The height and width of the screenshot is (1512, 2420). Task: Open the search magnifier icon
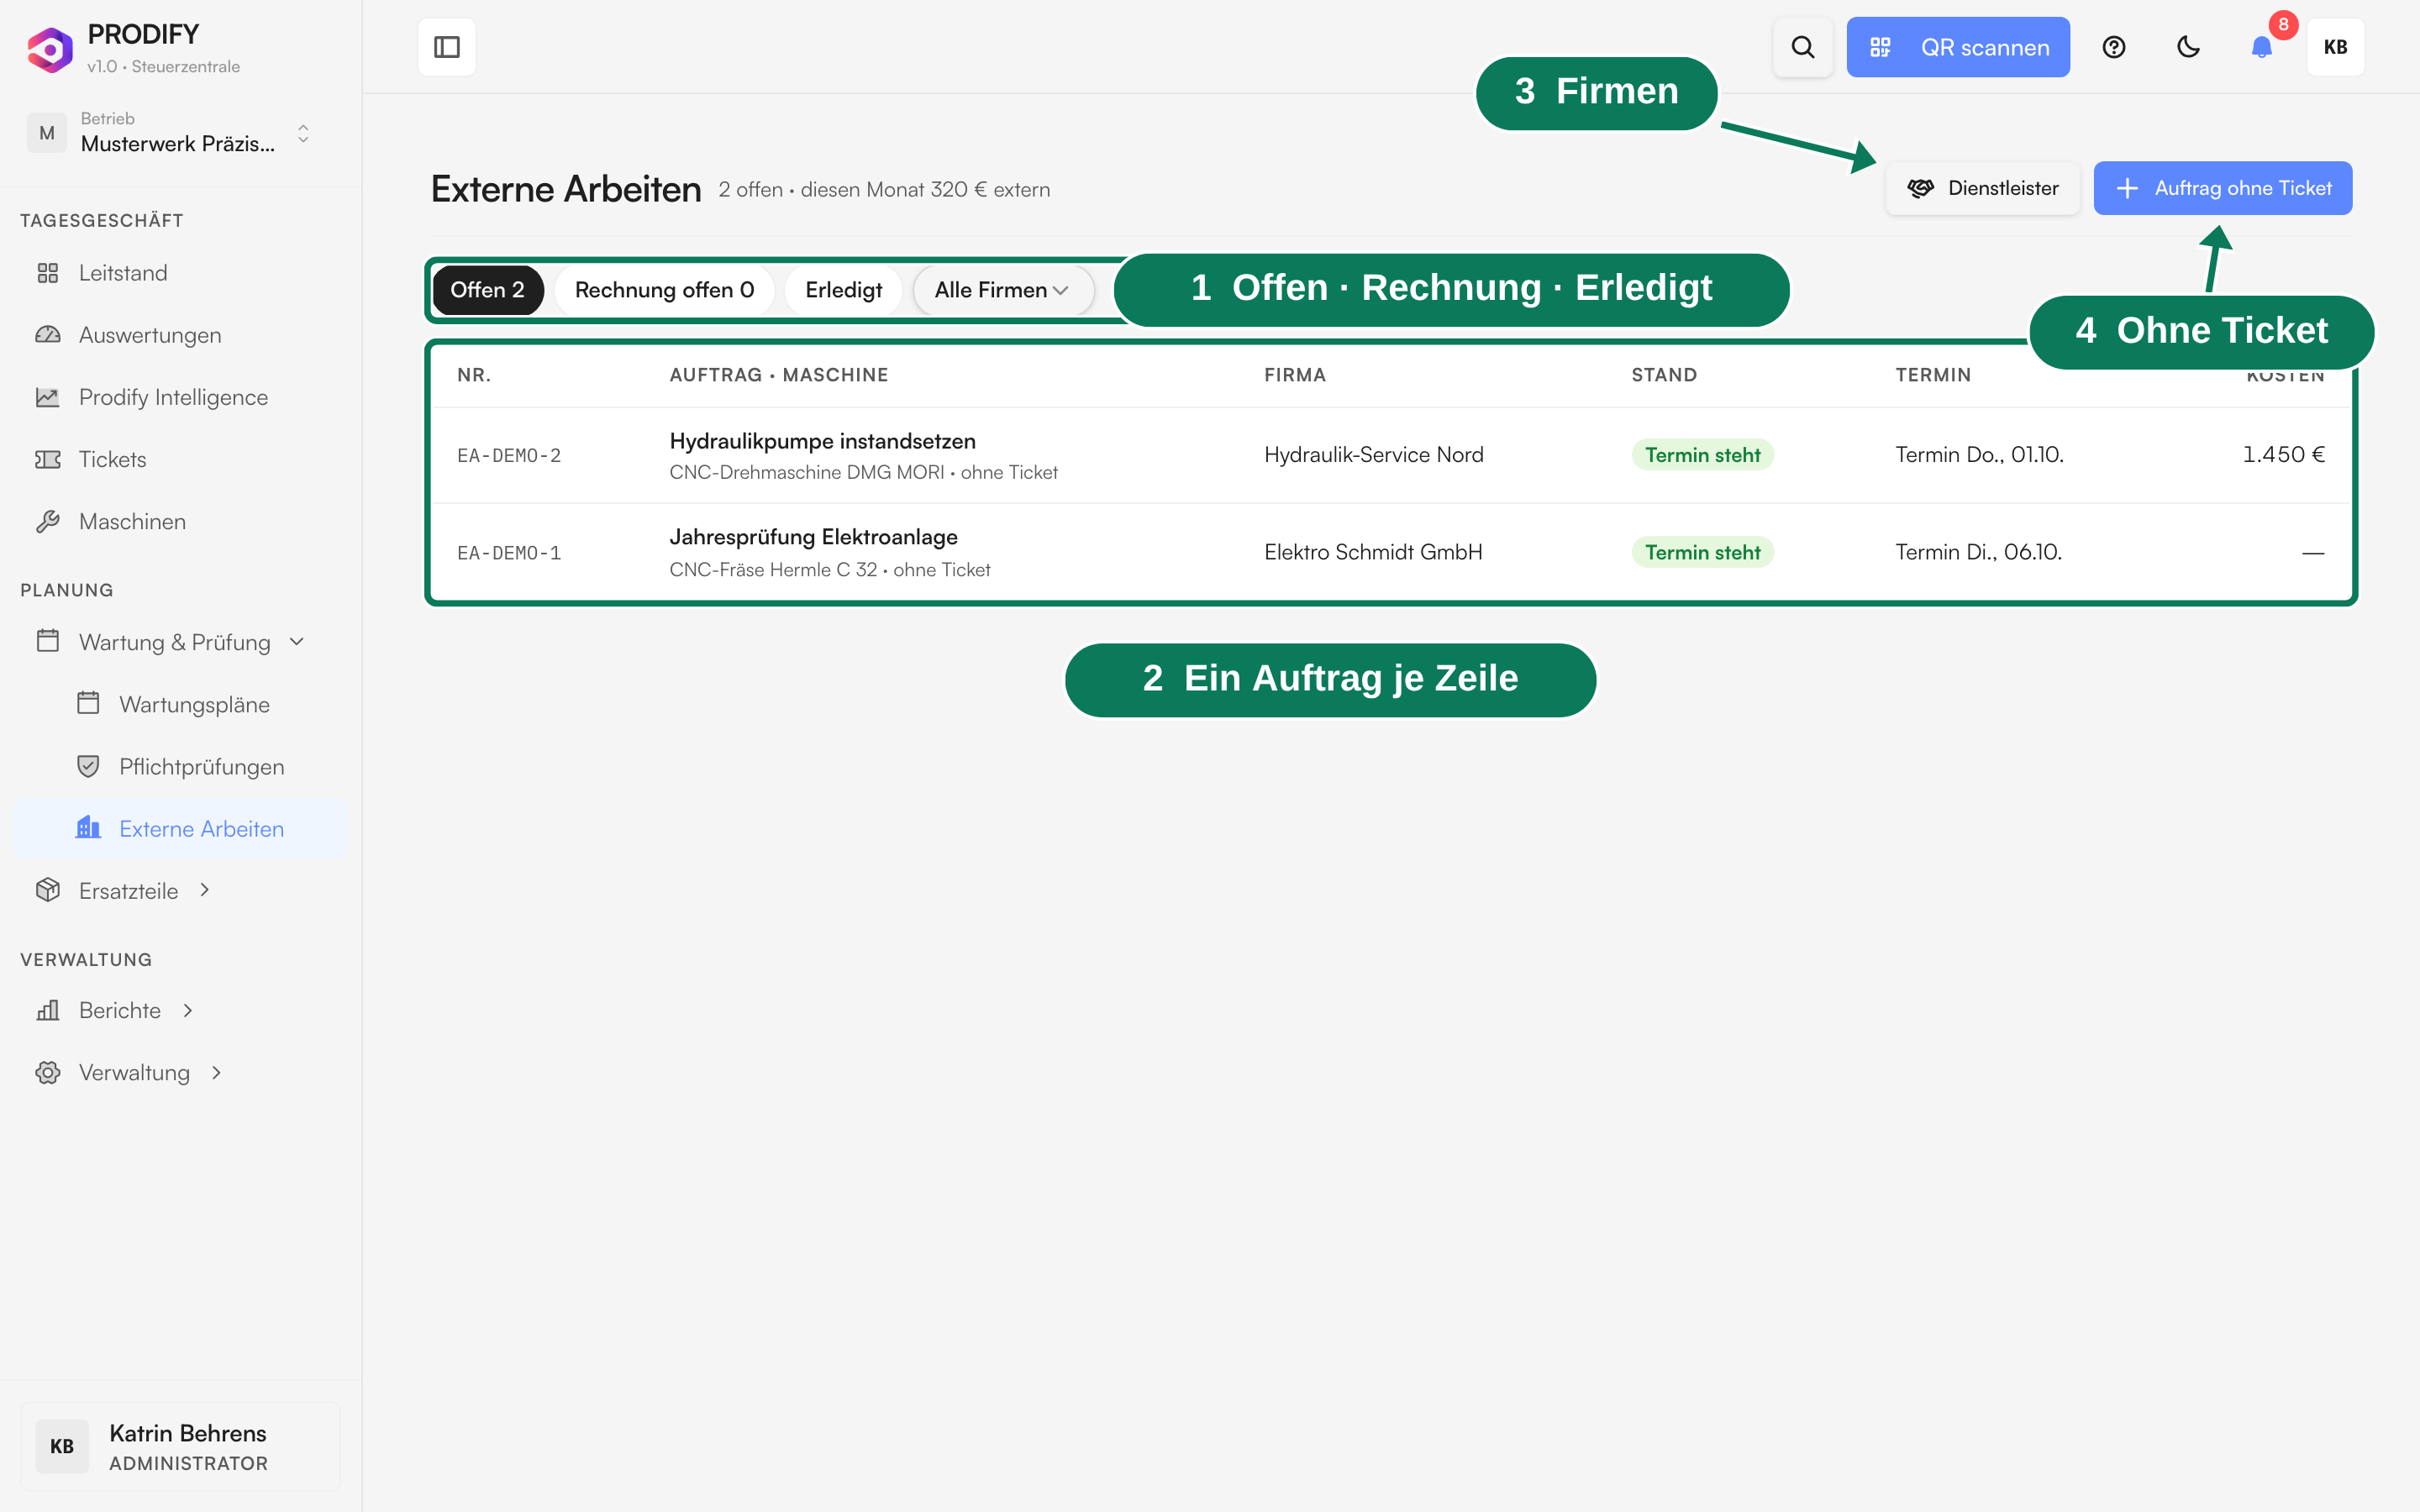1802,47
